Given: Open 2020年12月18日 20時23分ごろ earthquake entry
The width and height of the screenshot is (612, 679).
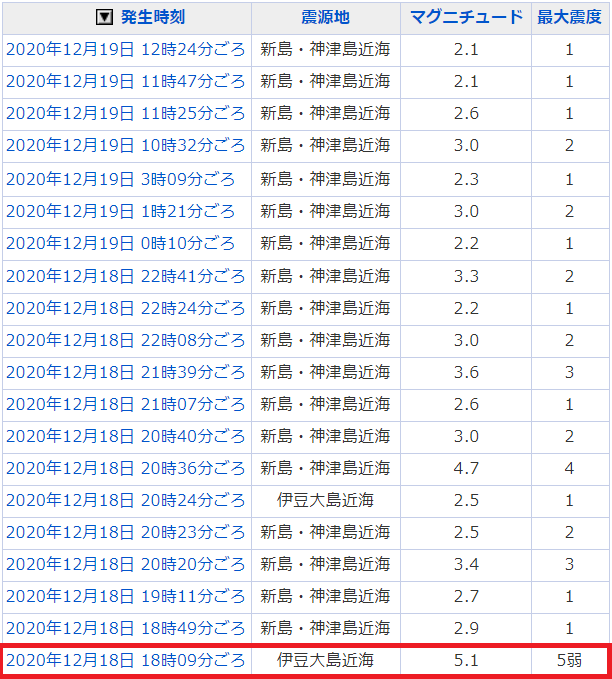Looking at the screenshot, I should tap(126, 532).
